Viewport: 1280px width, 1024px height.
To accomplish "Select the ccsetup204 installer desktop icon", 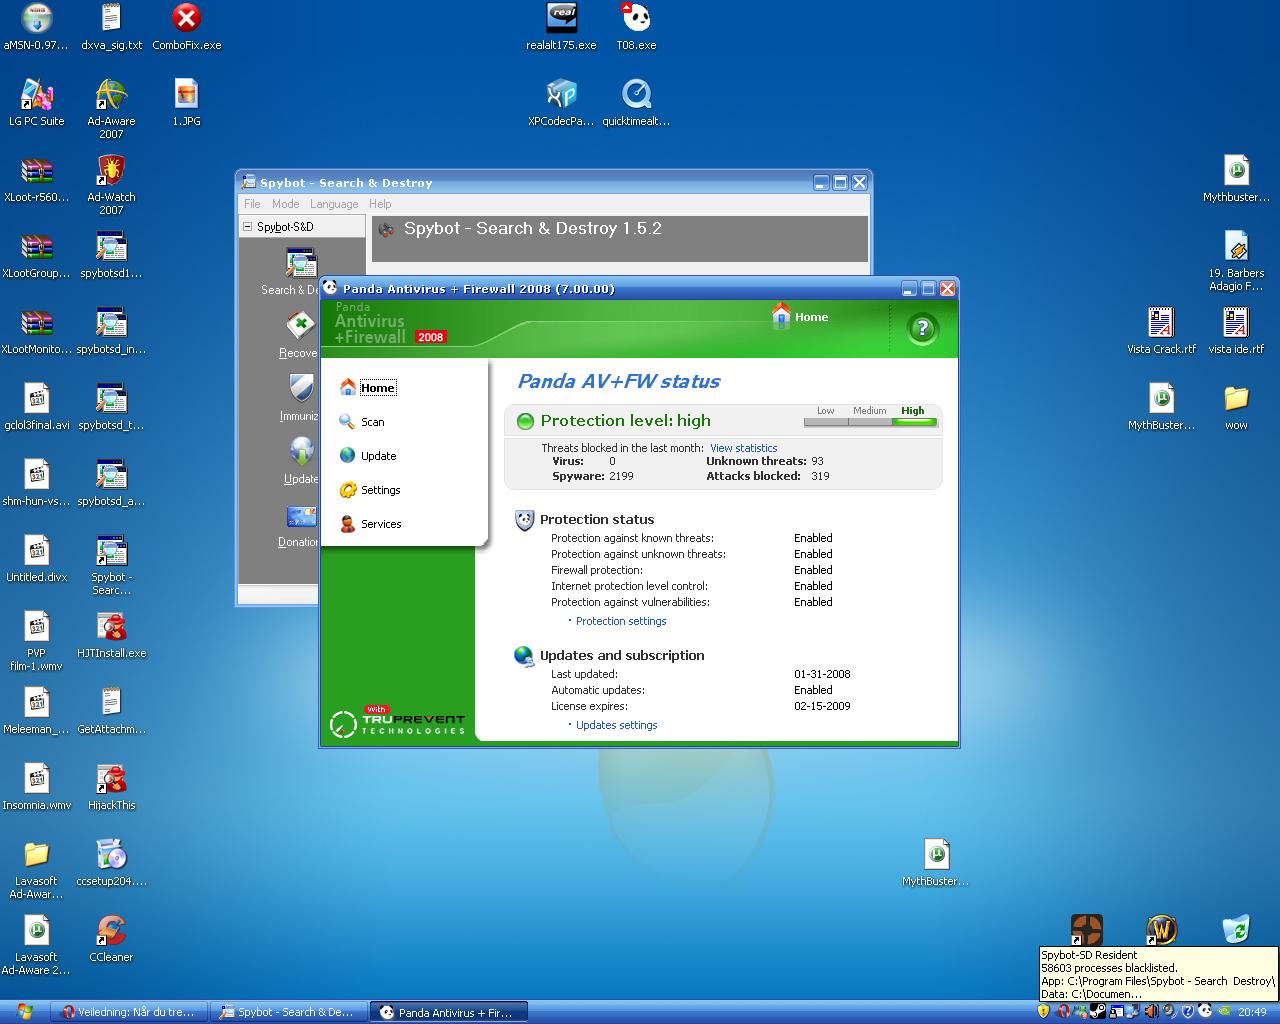I will [x=111, y=862].
